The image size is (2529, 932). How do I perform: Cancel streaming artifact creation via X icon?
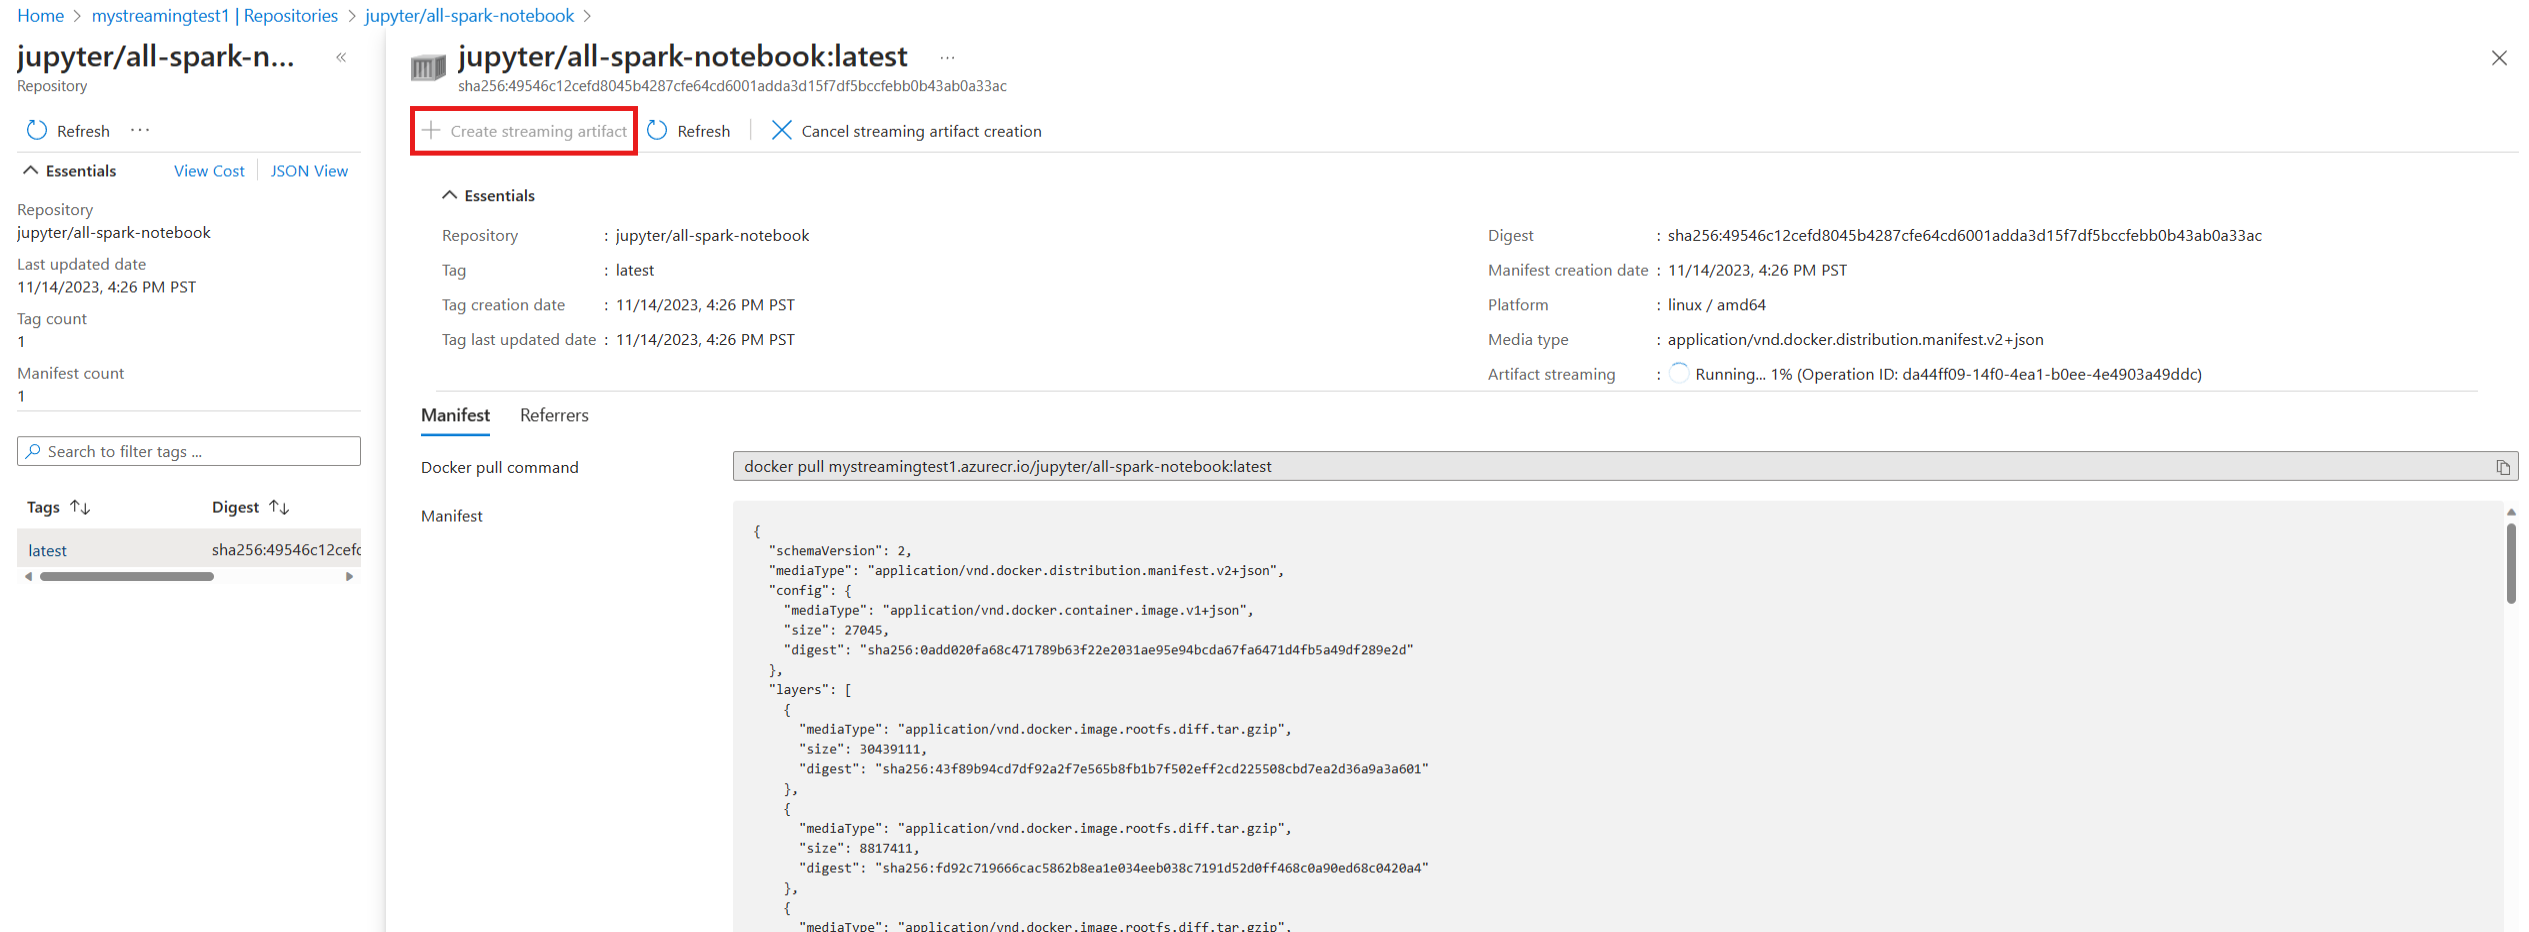(781, 131)
